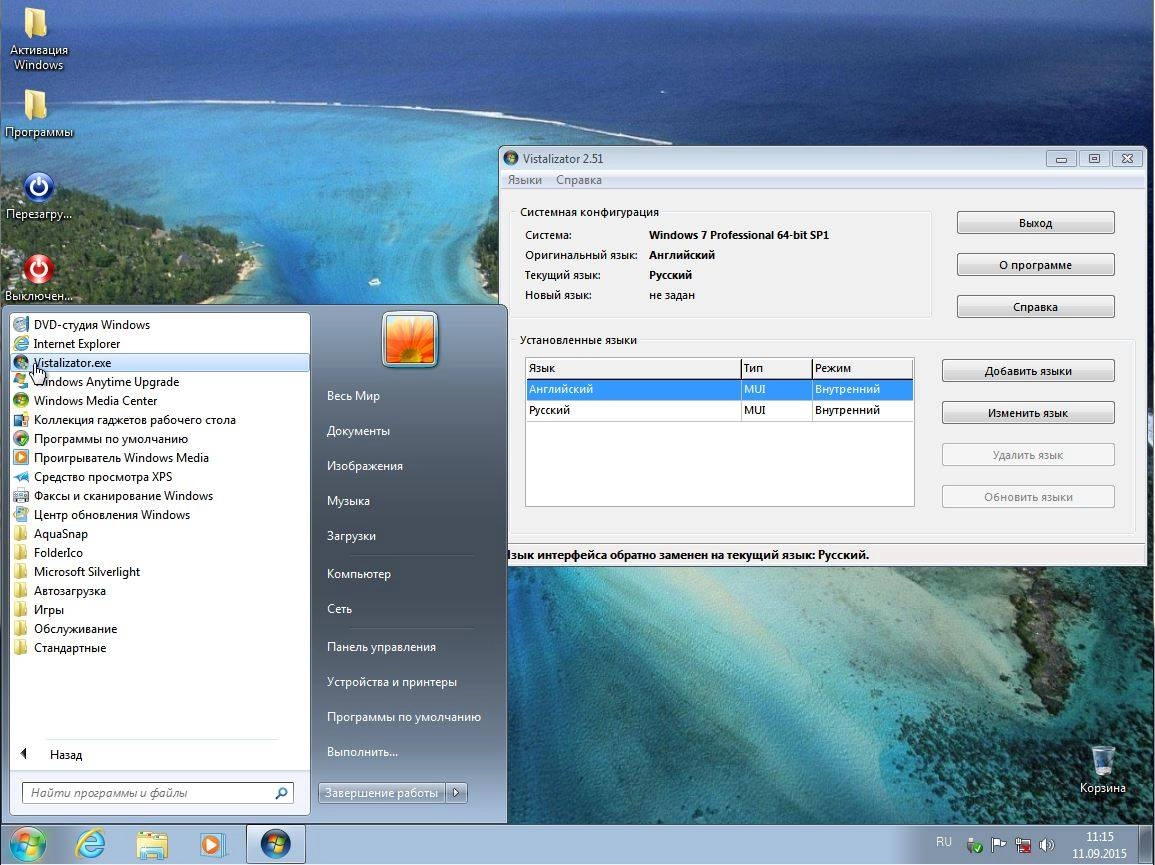This screenshot has width=1155, height=865.
Task: Click the volume speaker tray icon
Action: point(1047,845)
